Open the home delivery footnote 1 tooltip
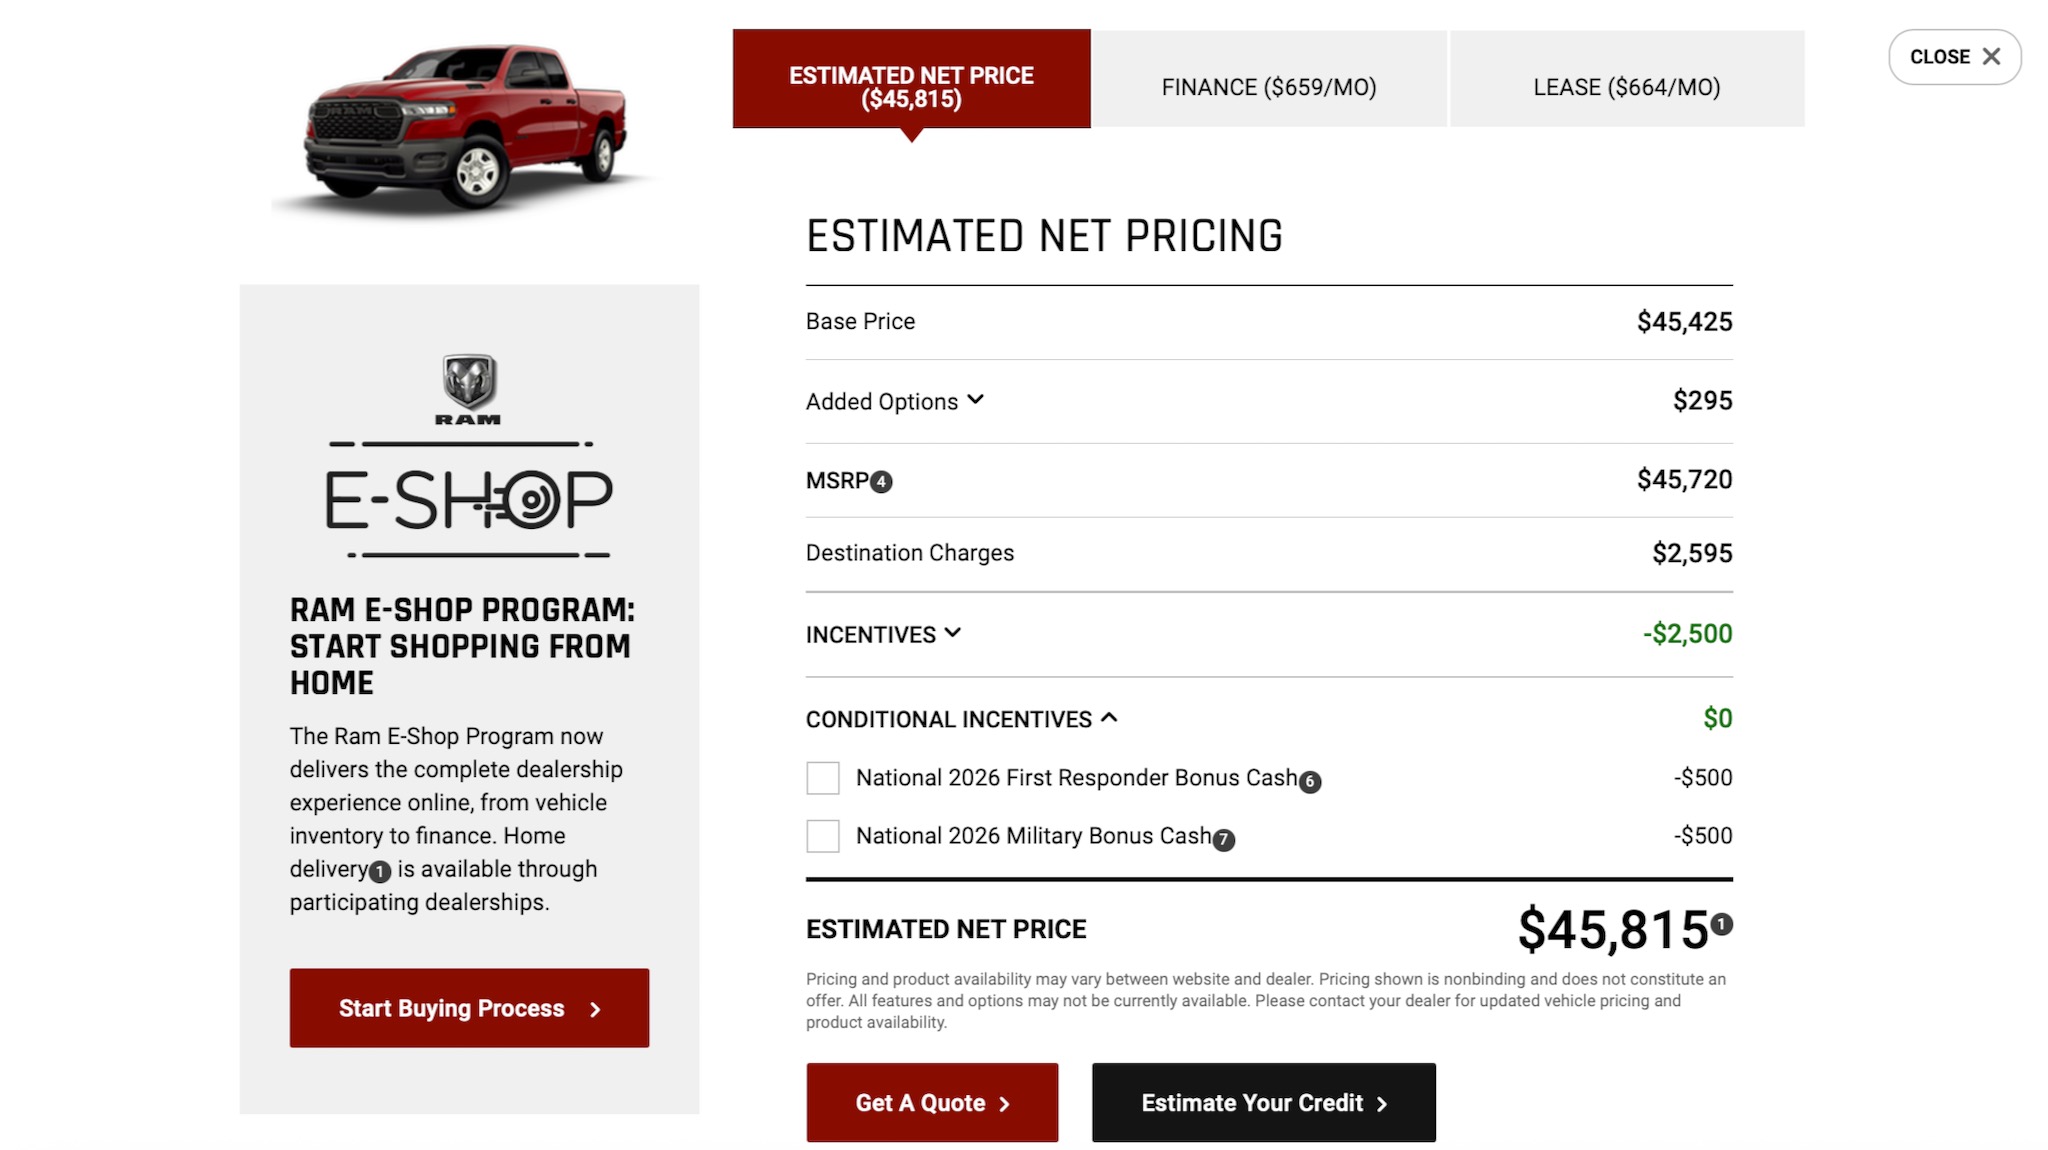The height and width of the screenshot is (1150, 2048). pyautogui.click(x=378, y=872)
